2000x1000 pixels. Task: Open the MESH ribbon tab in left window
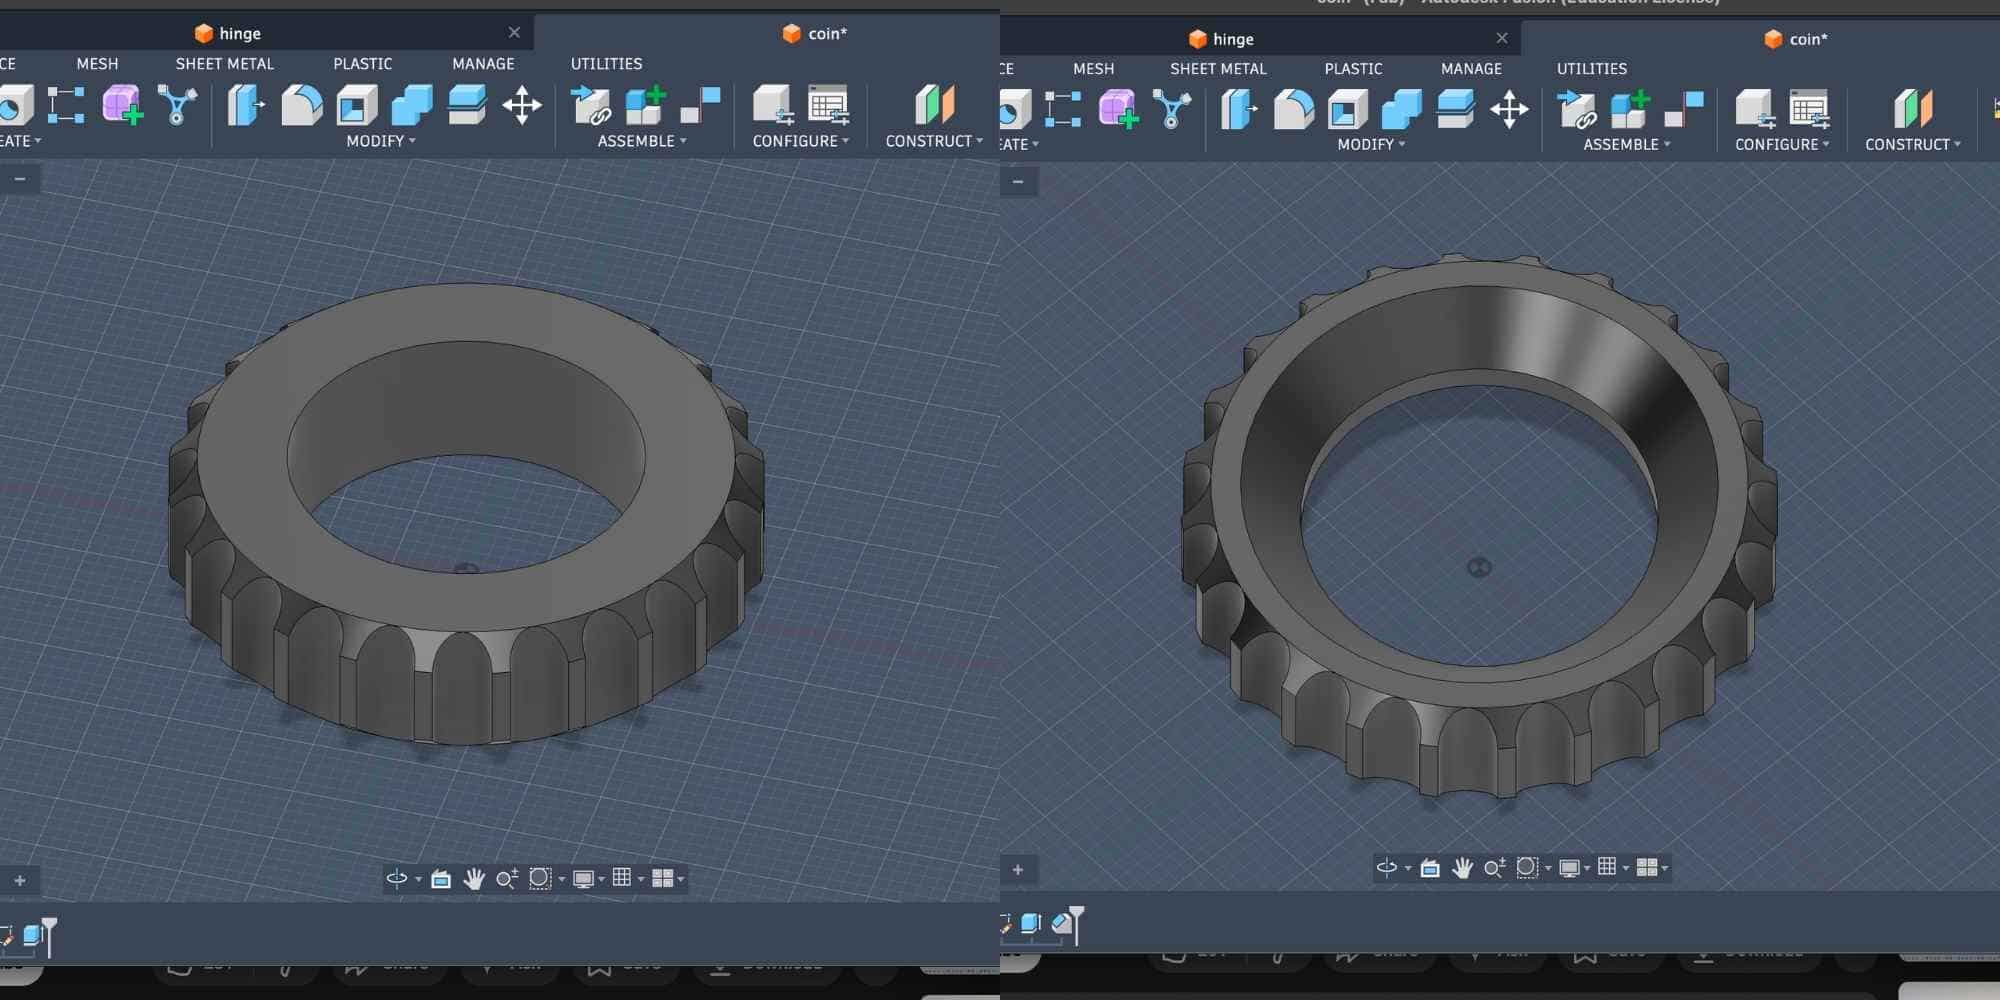pyautogui.click(x=97, y=63)
